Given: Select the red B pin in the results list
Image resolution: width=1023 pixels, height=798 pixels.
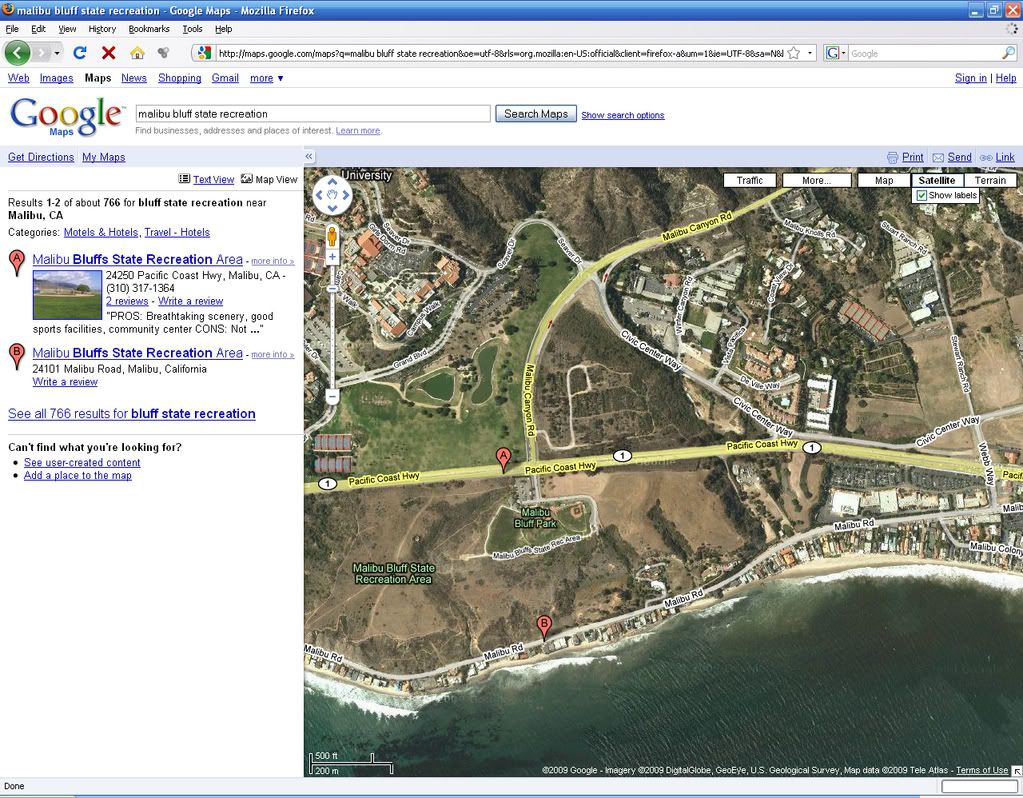Looking at the screenshot, I should [17, 356].
